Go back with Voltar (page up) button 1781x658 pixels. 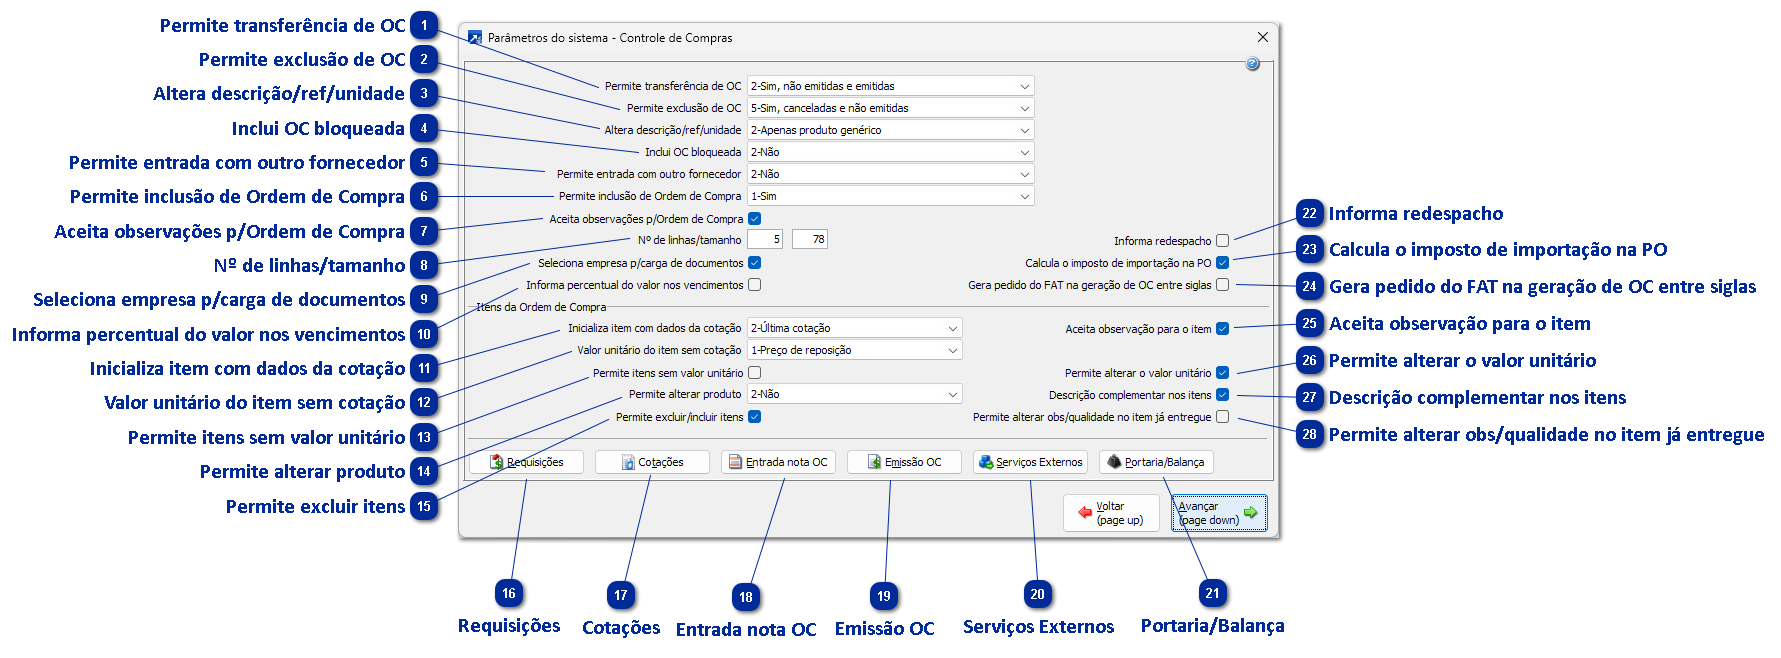pyautogui.click(x=1111, y=513)
